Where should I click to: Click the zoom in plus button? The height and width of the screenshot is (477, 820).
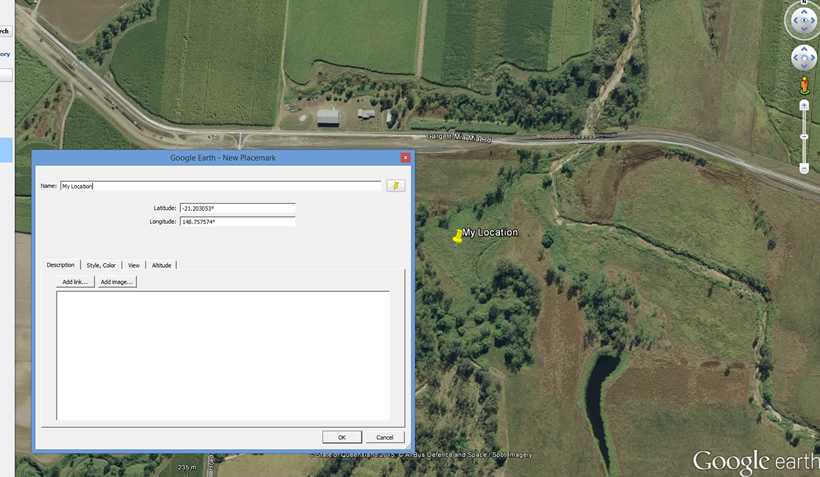click(x=804, y=106)
